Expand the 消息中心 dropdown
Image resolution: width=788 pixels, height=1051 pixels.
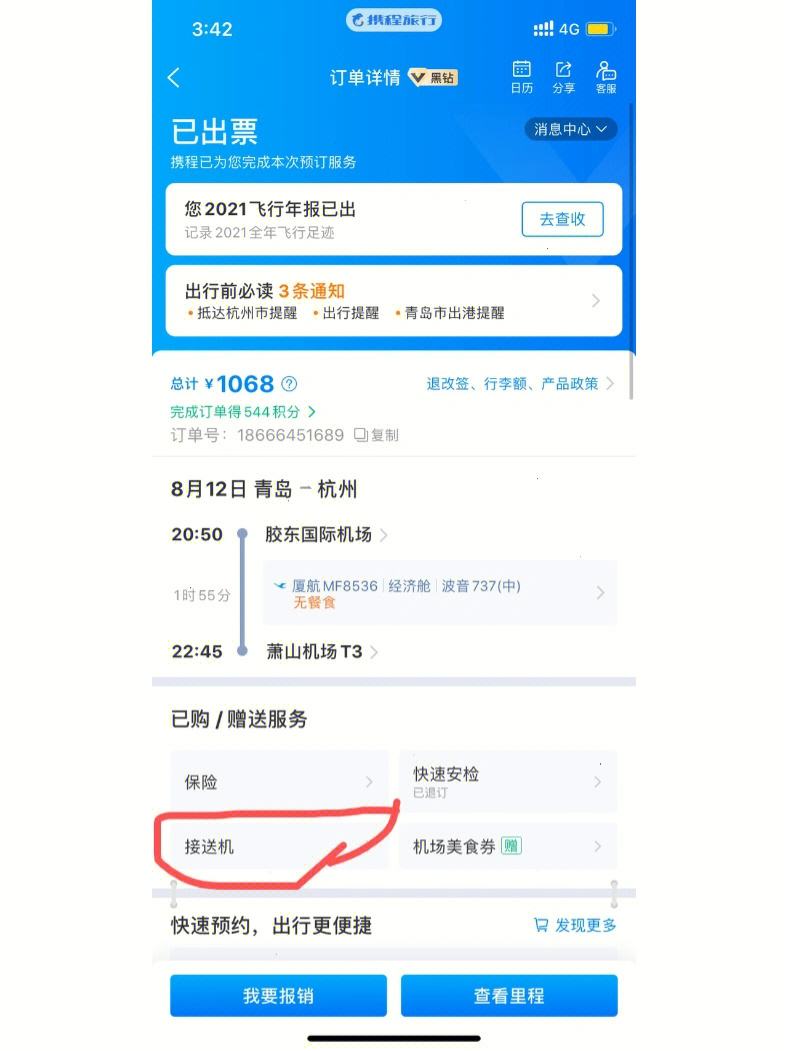point(570,129)
